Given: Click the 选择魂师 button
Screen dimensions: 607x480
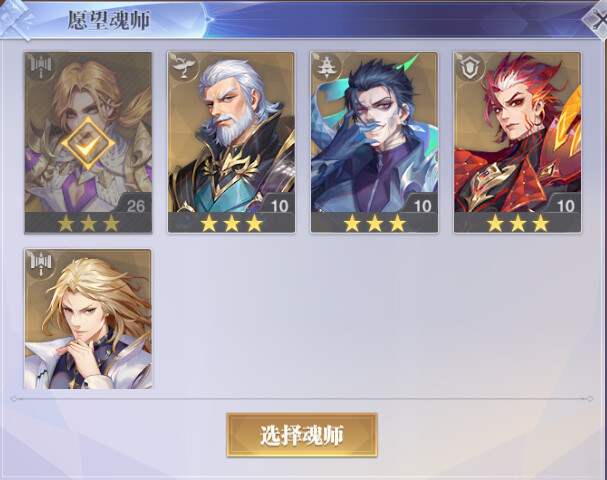Looking at the screenshot, I should 302,435.
